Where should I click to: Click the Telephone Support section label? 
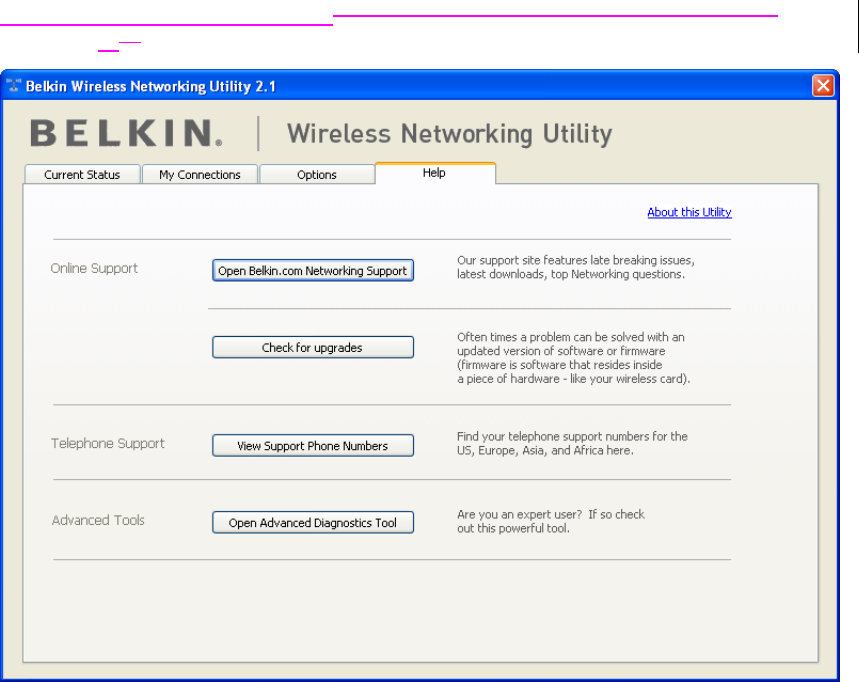coord(107,443)
